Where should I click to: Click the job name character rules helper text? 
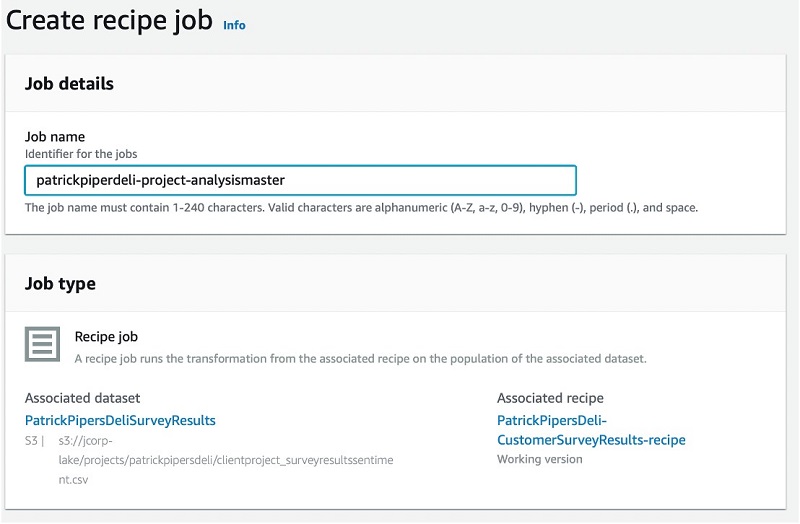[361, 208]
